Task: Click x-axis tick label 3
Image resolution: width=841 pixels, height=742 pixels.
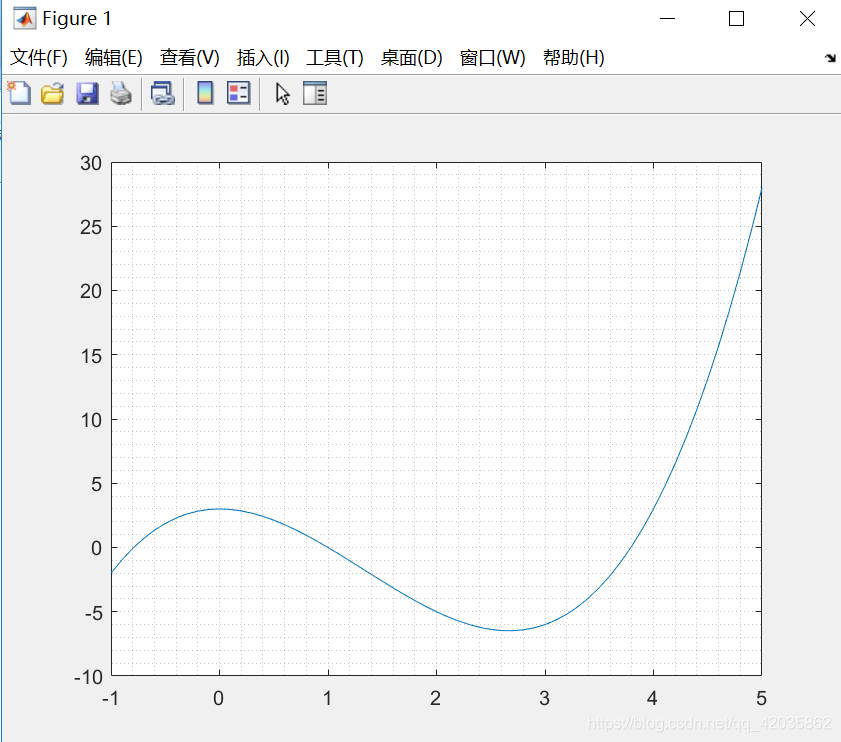Action: (544, 698)
